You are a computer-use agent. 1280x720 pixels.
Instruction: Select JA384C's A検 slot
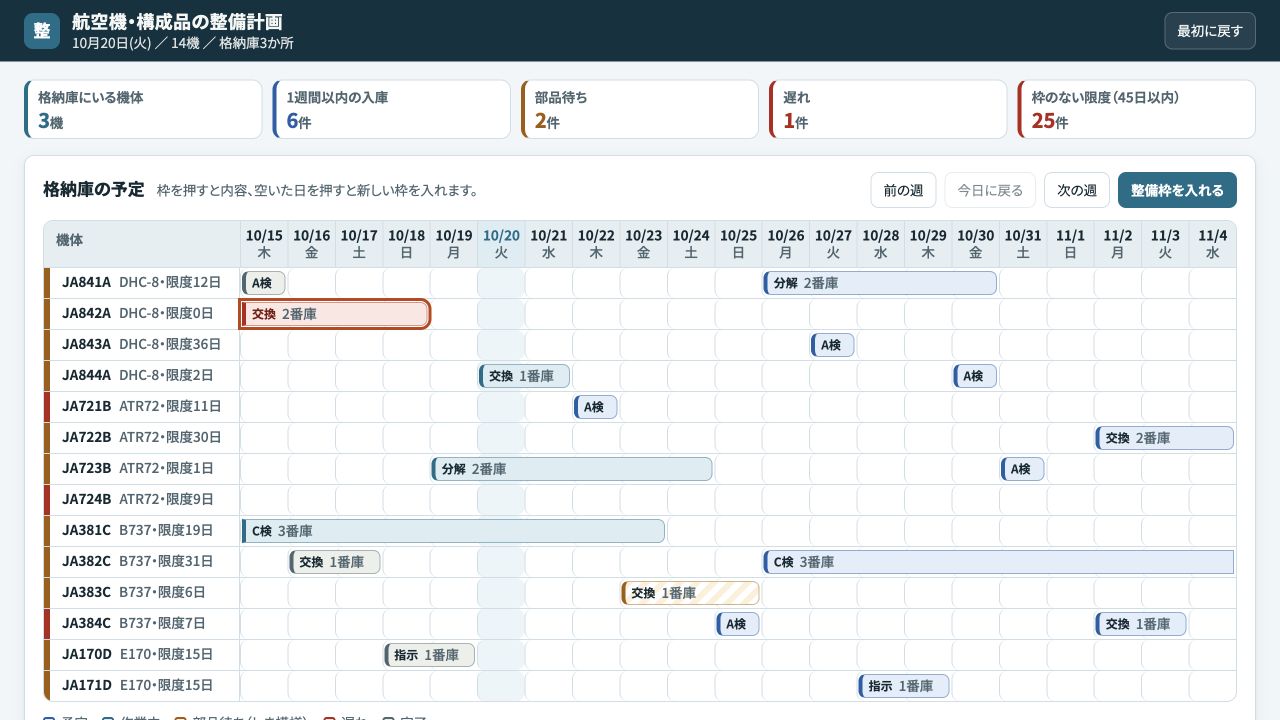738,624
